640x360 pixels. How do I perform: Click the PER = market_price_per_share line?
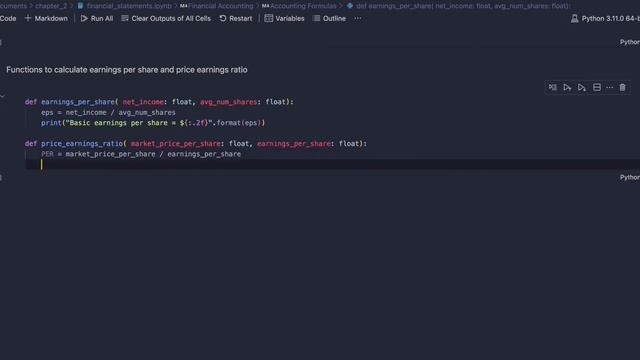pos(141,154)
